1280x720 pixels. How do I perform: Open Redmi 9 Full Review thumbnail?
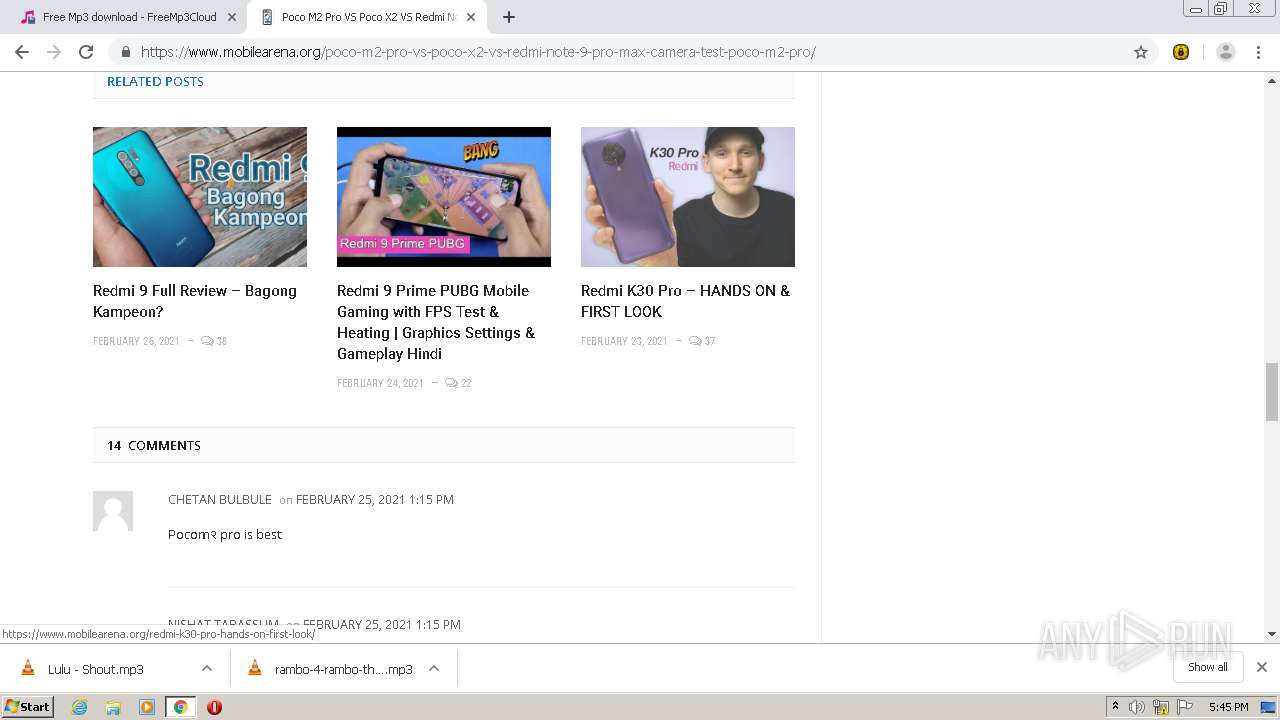click(200, 197)
